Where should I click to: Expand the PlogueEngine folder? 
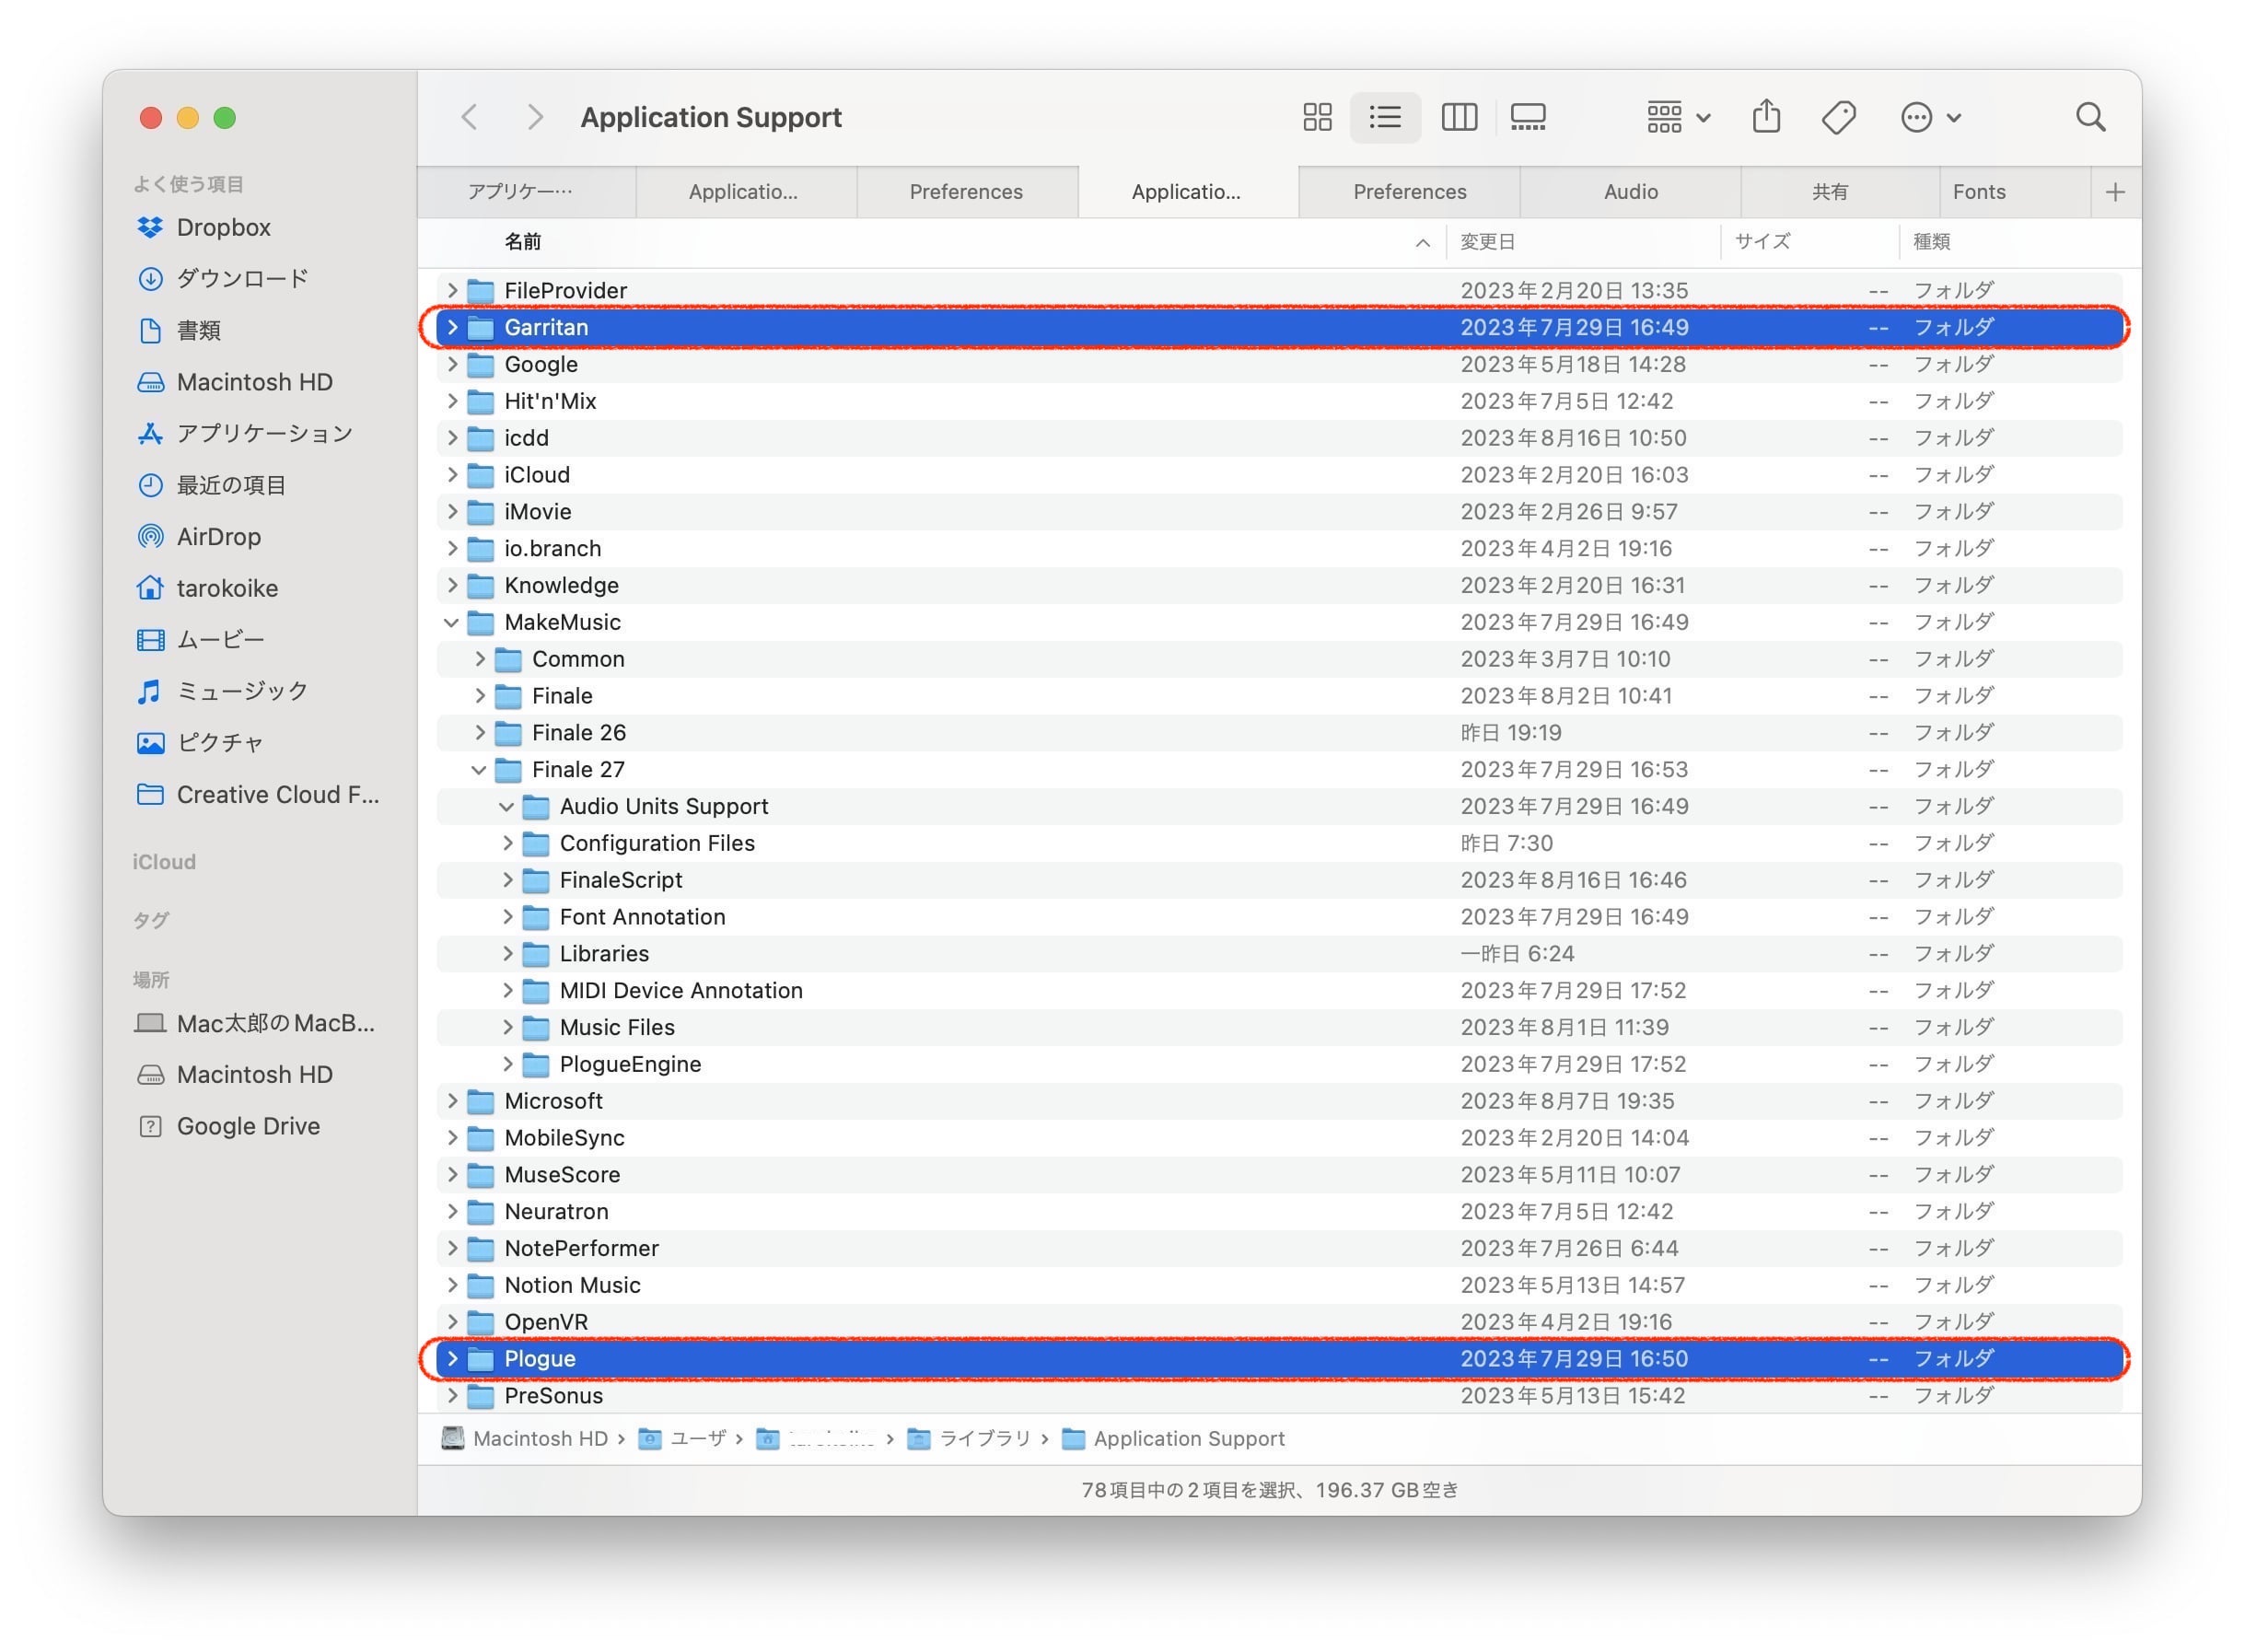pyautogui.click(x=508, y=1065)
